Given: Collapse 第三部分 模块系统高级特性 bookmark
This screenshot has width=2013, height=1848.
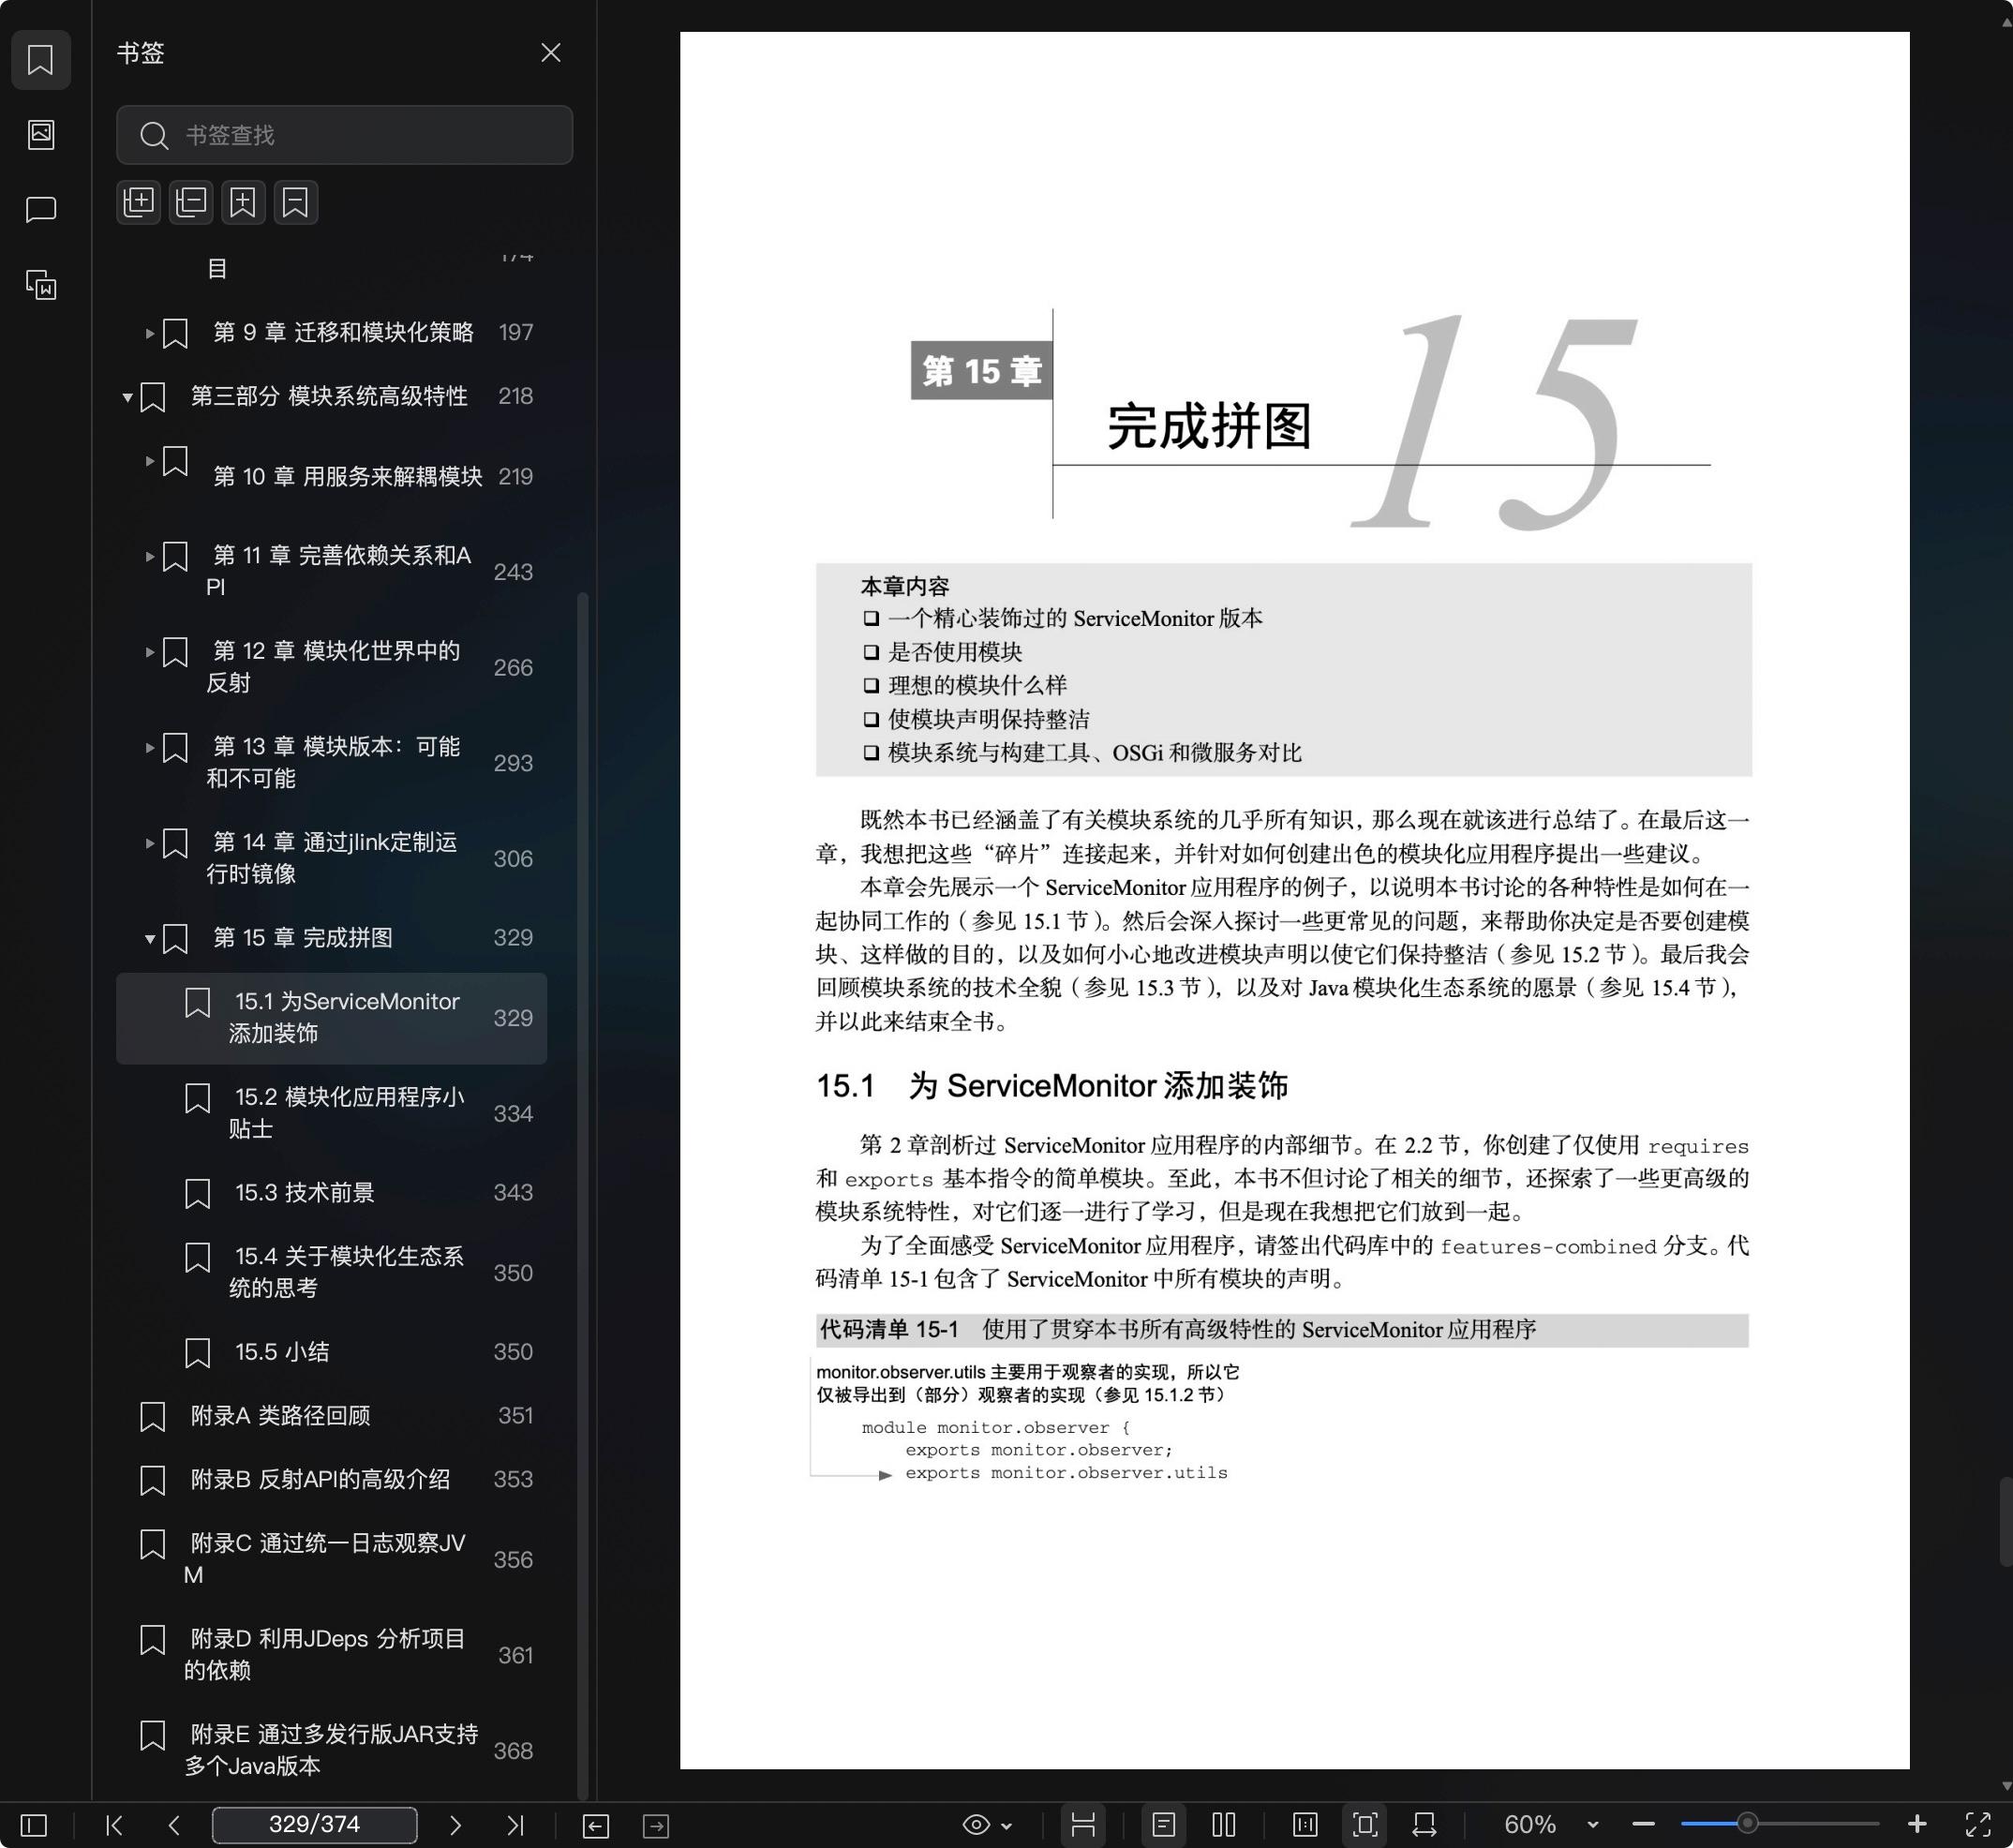Looking at the screenshot, I should coord(127,397).
